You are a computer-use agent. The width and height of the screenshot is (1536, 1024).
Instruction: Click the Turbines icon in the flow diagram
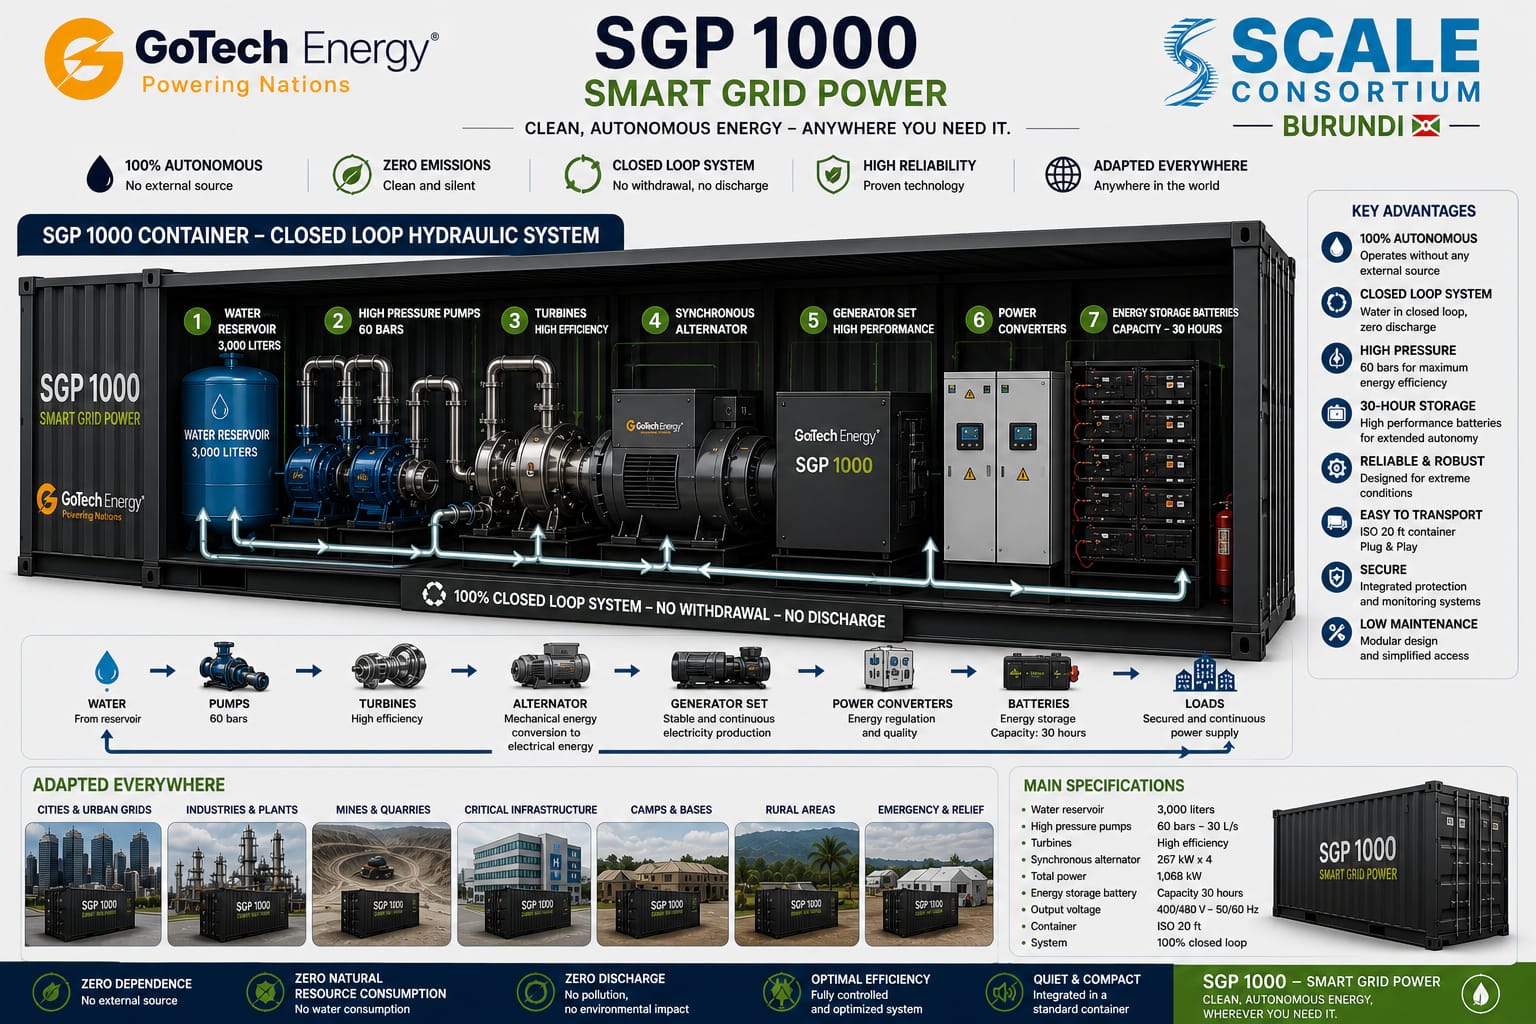point(389,668)
